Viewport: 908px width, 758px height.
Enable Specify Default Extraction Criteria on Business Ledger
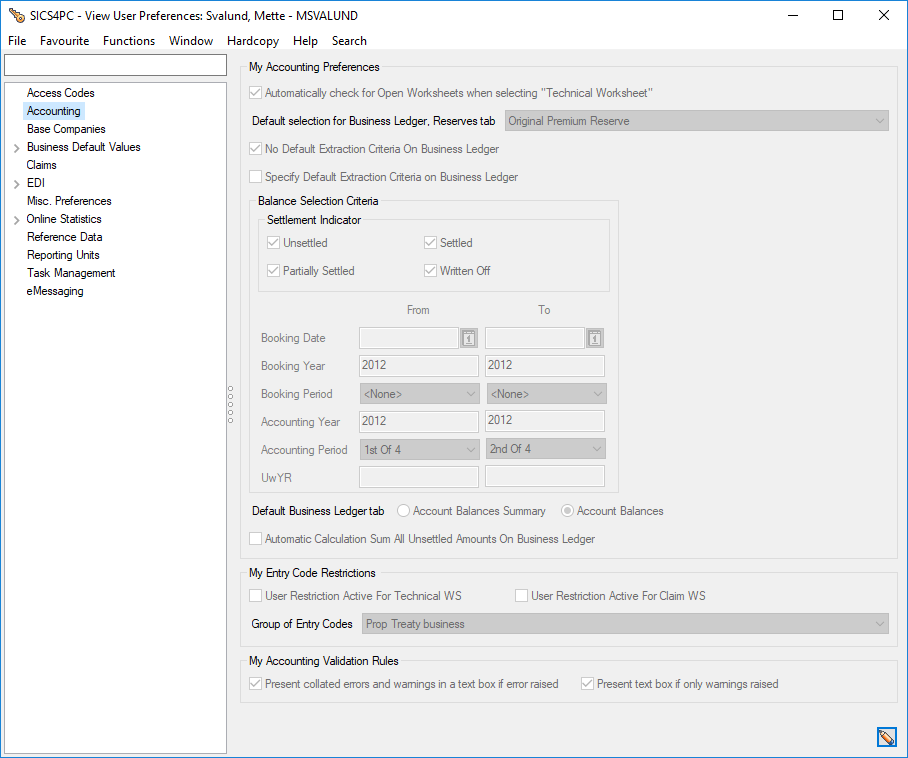tap(255, 177)
